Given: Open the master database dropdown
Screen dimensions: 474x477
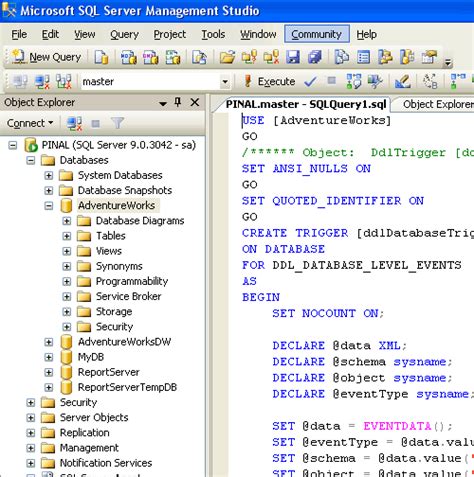Looking at the screenshot, I should coord(225,82).
